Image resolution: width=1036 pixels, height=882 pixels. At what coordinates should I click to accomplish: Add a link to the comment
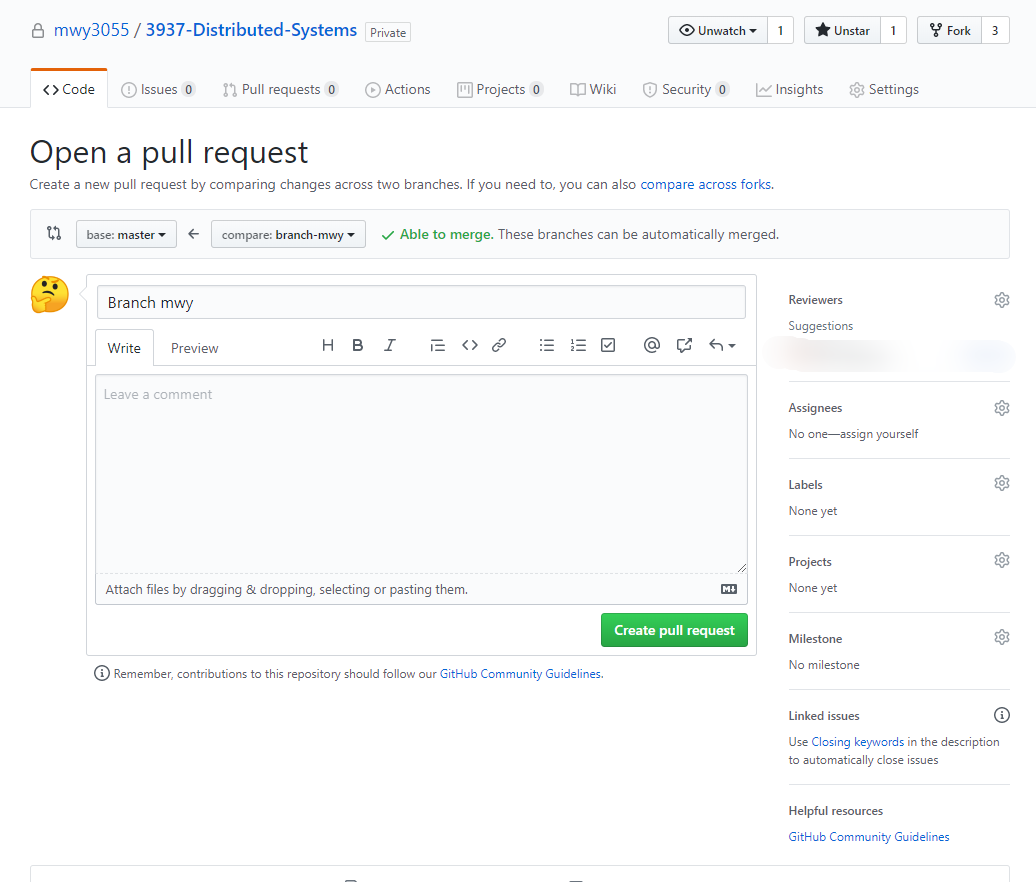pos(499,345)
